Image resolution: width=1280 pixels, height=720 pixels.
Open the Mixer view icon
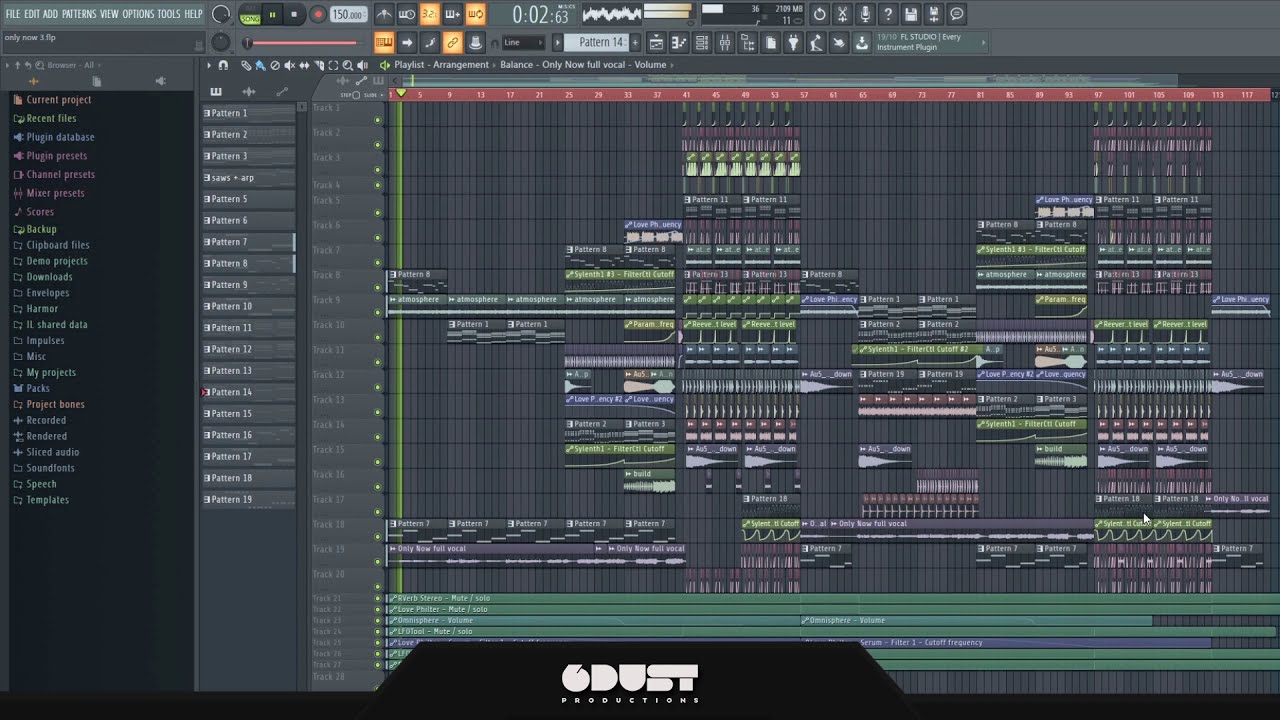click(x=724, y=43)
